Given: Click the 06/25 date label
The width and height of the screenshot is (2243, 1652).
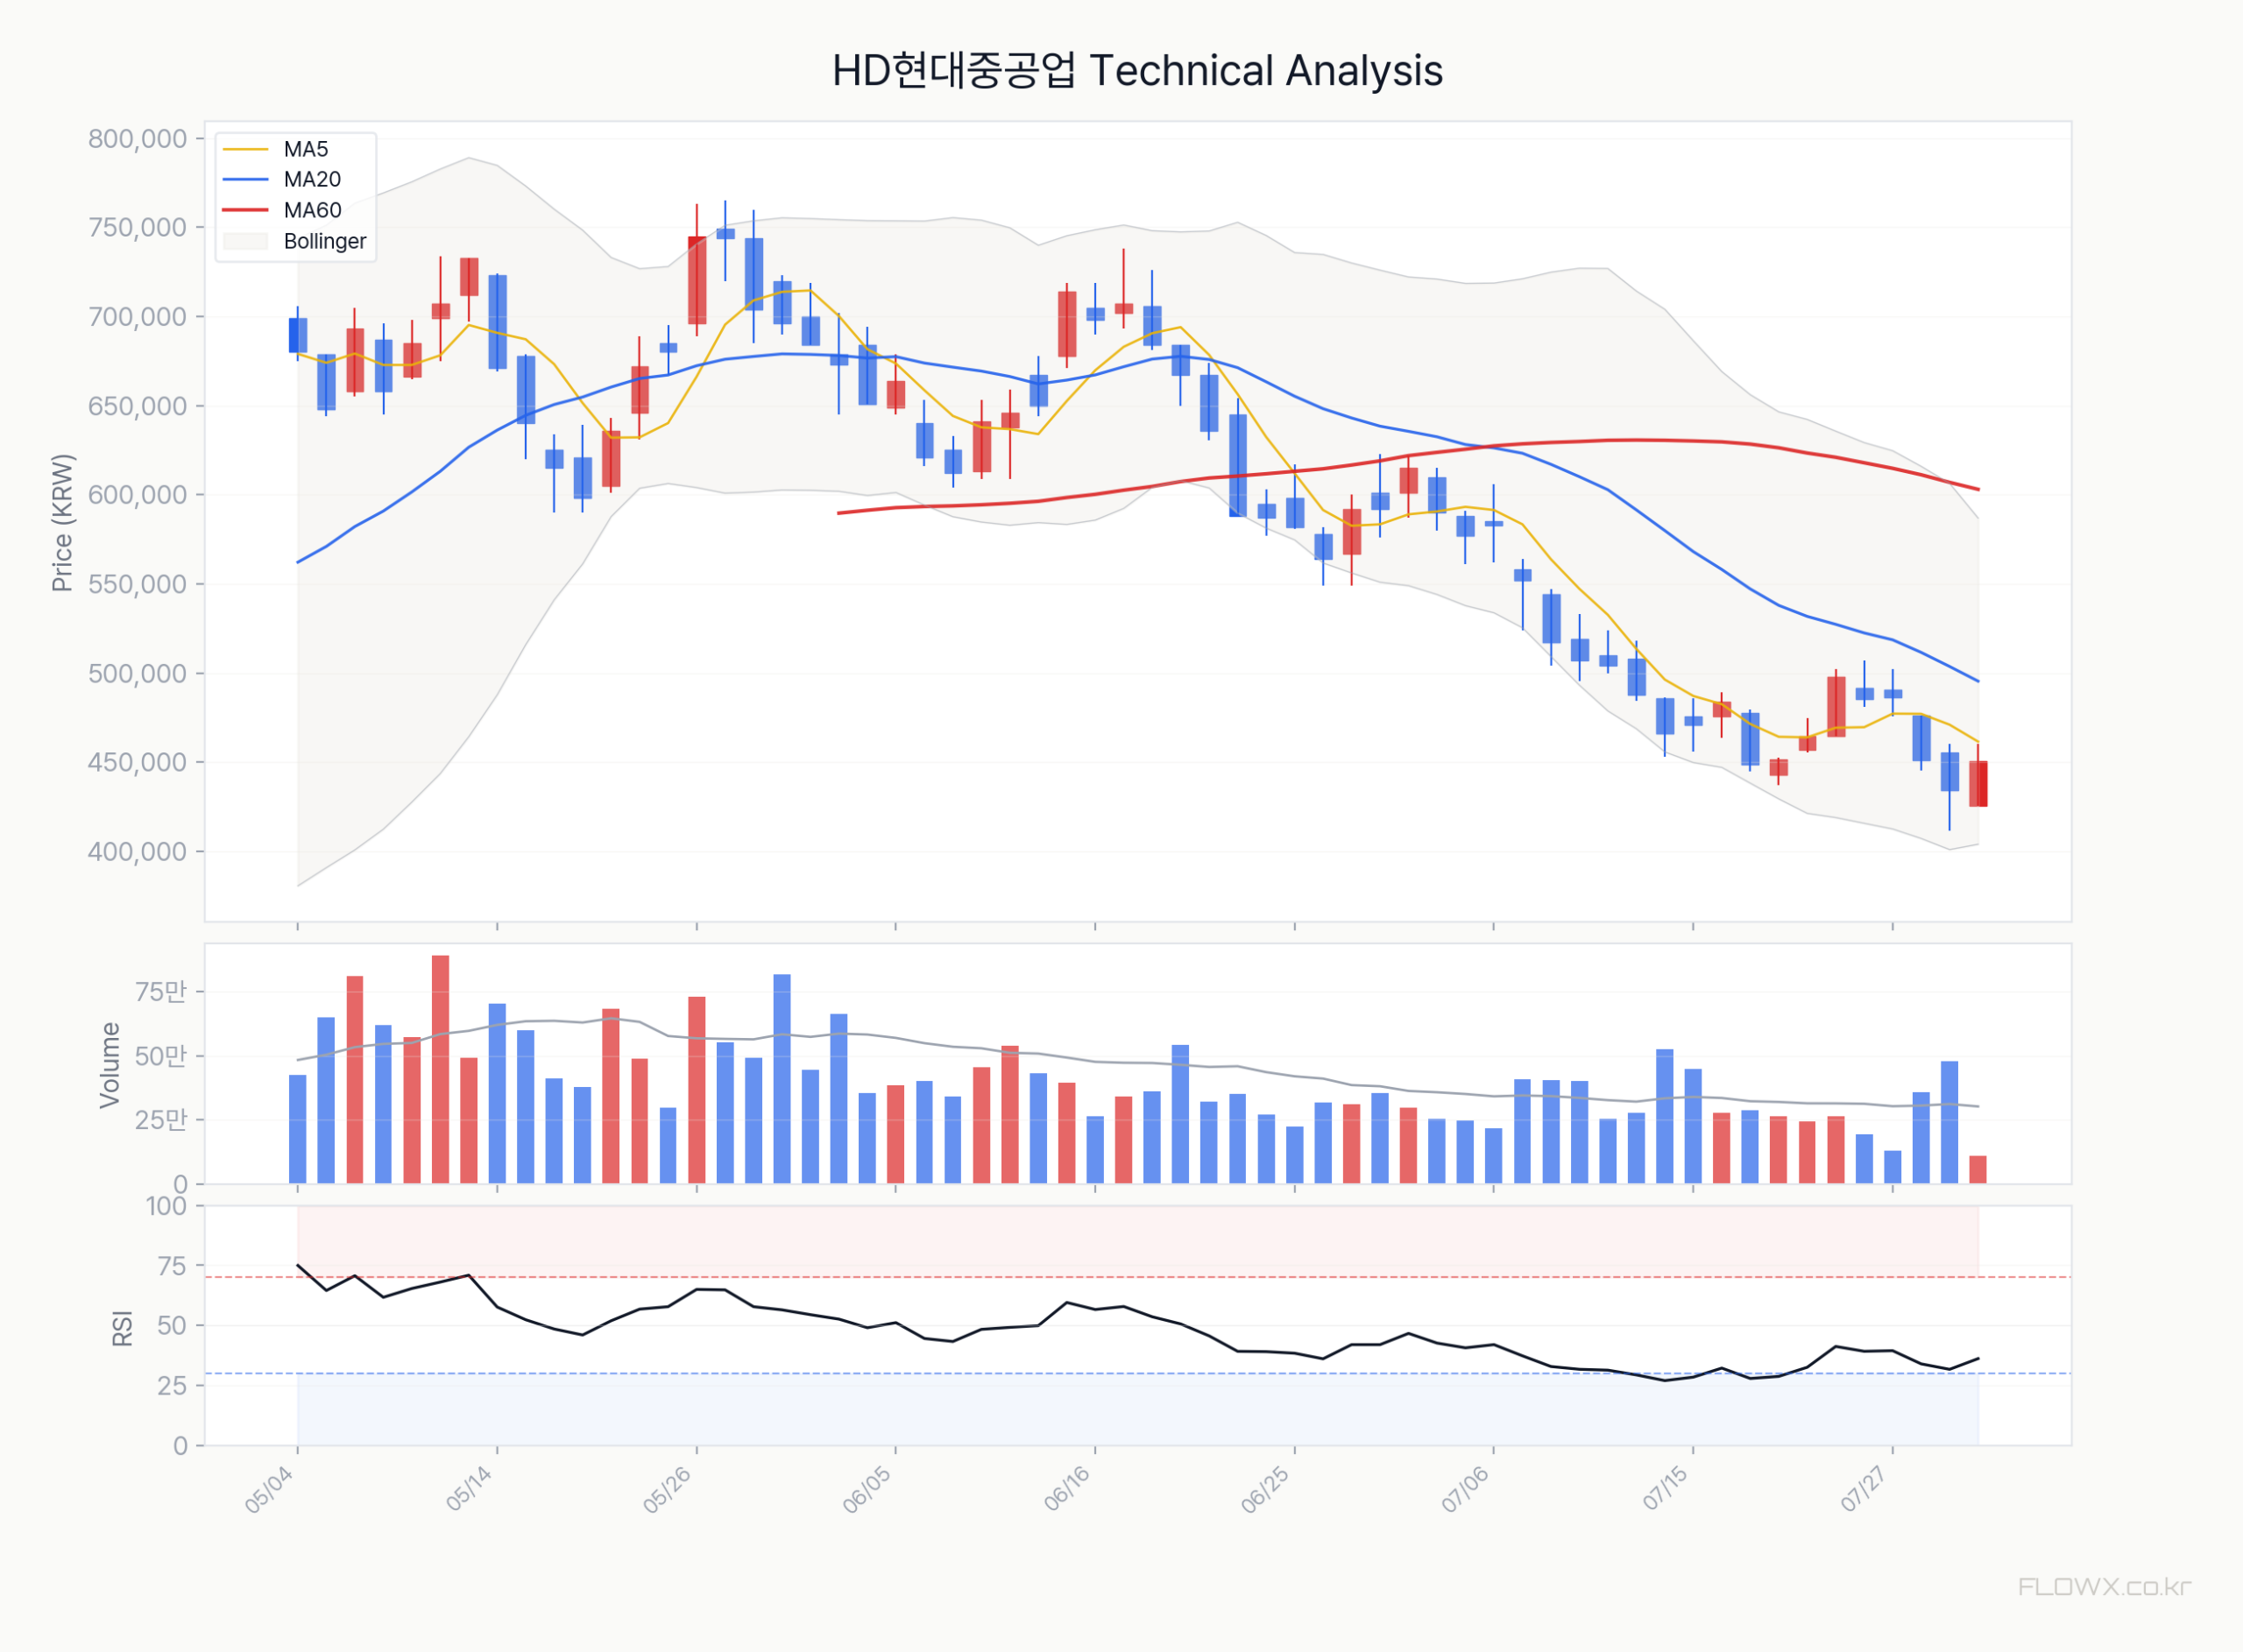Looking at the screenshot, I should click(1266, 1489).
